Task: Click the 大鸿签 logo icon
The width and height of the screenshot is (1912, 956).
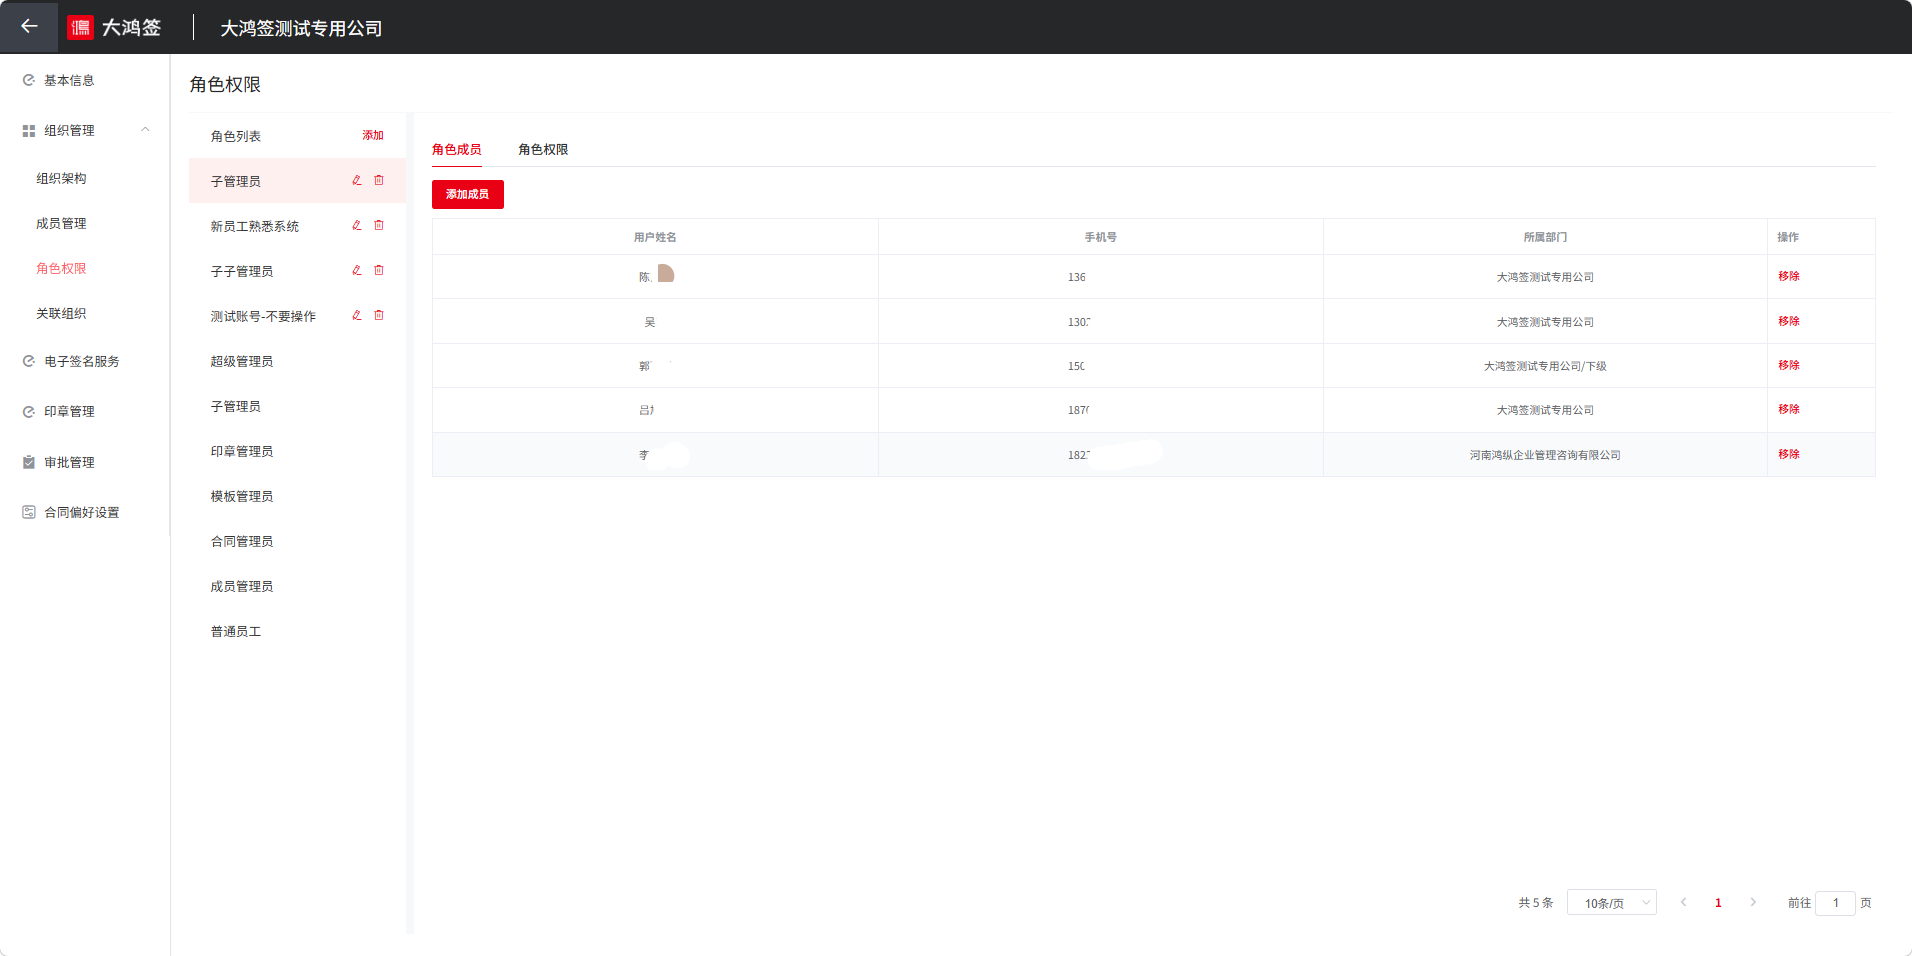Action: tap(80, 27)
